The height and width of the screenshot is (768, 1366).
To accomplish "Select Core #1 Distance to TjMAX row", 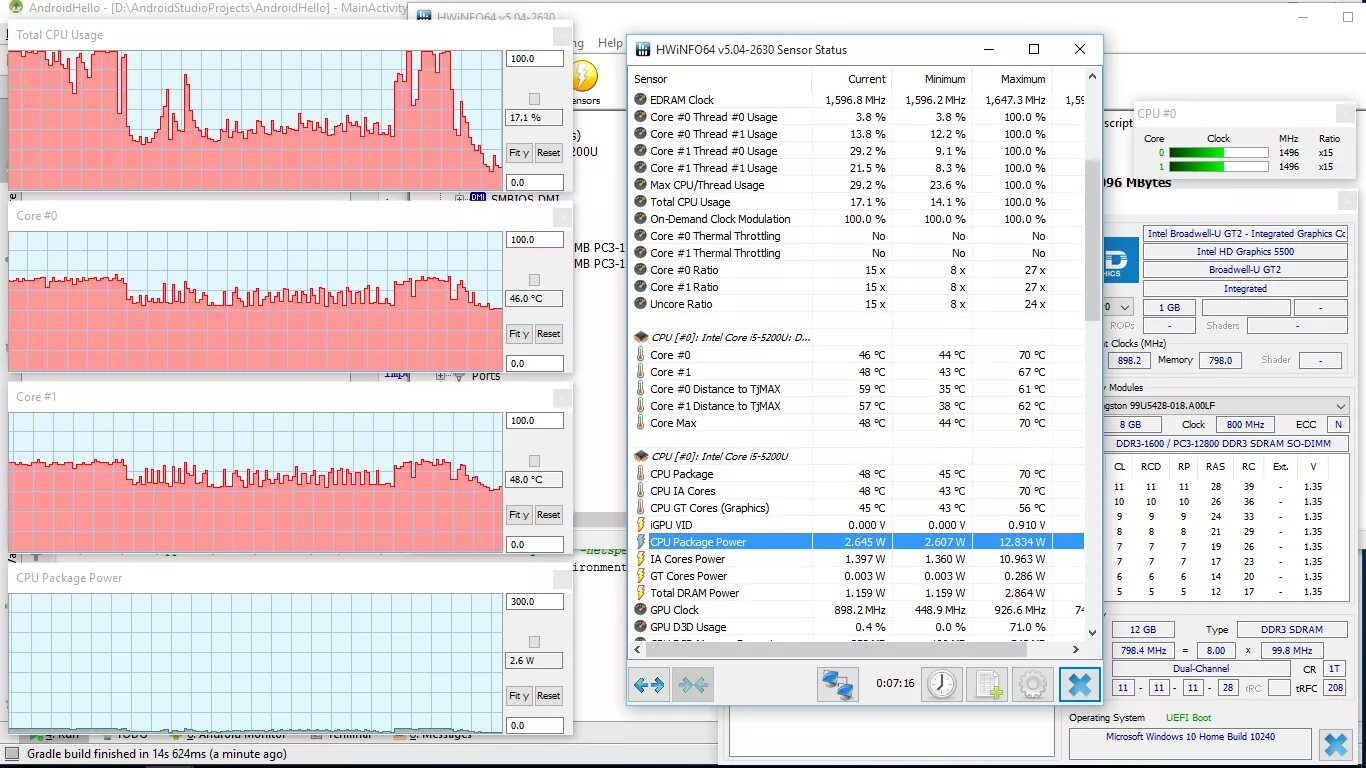I will click(x=858, y=406).
